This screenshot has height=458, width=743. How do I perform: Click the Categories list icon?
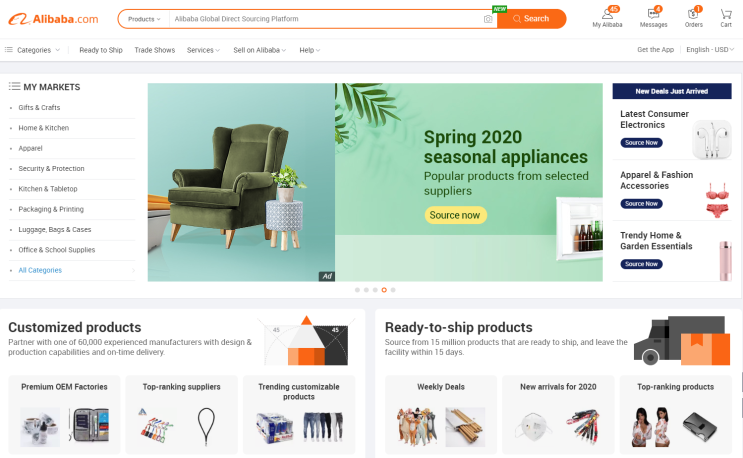[9, 50]
